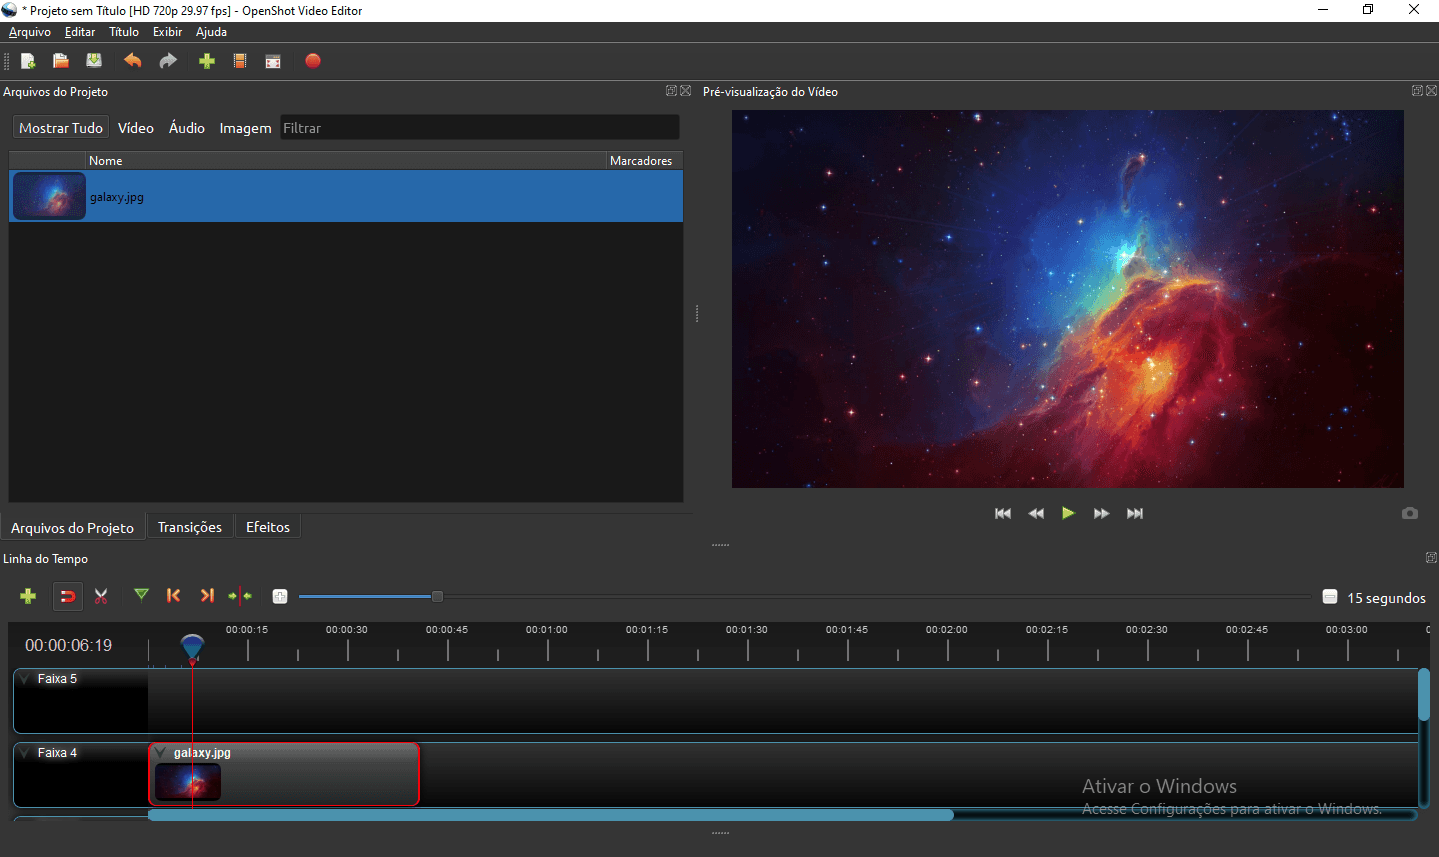
Task: Click the 00:00:06:19 timecode display
Action: [x=68, y=645]
